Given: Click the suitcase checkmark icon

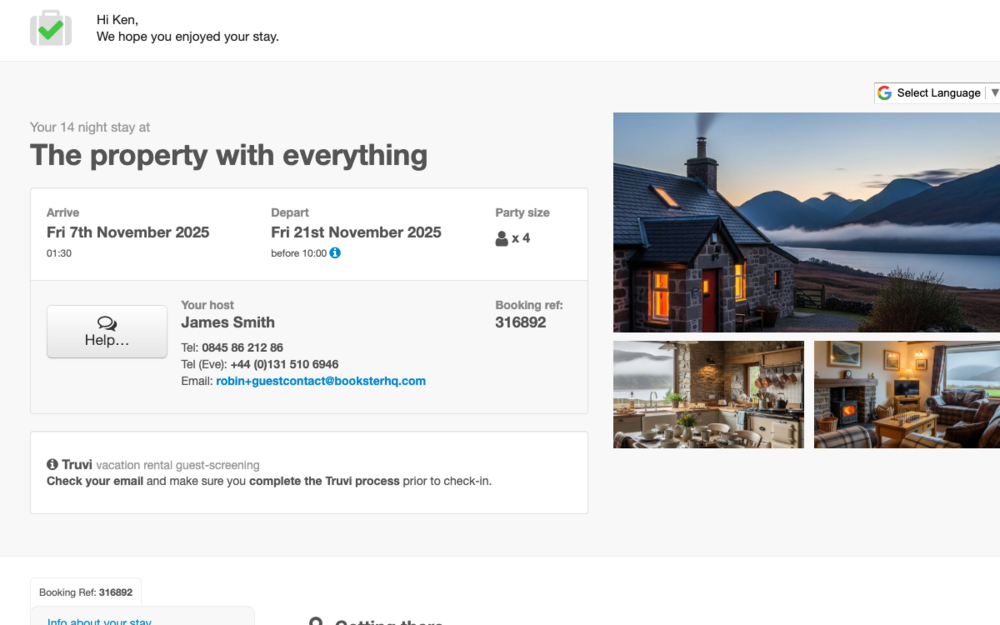Looking at the screenshot, I should point(51,28).
